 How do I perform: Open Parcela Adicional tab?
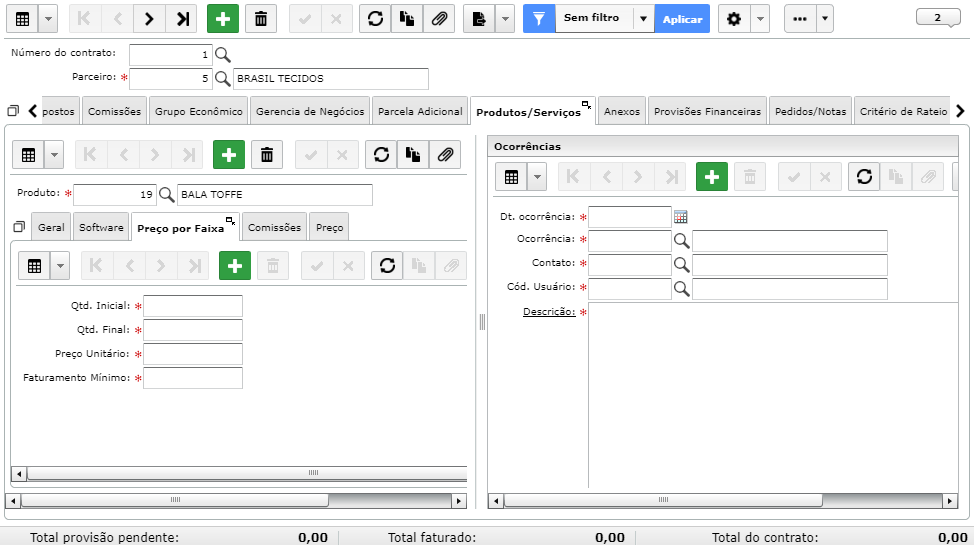[x=420, y=111]
